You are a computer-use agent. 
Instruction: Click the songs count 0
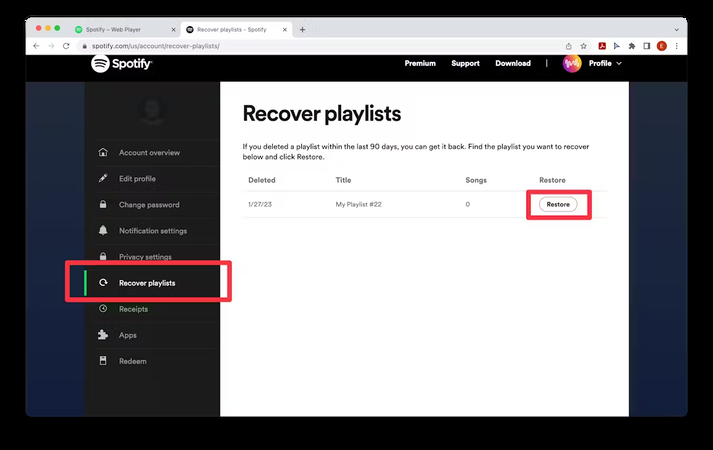(467, 205)
